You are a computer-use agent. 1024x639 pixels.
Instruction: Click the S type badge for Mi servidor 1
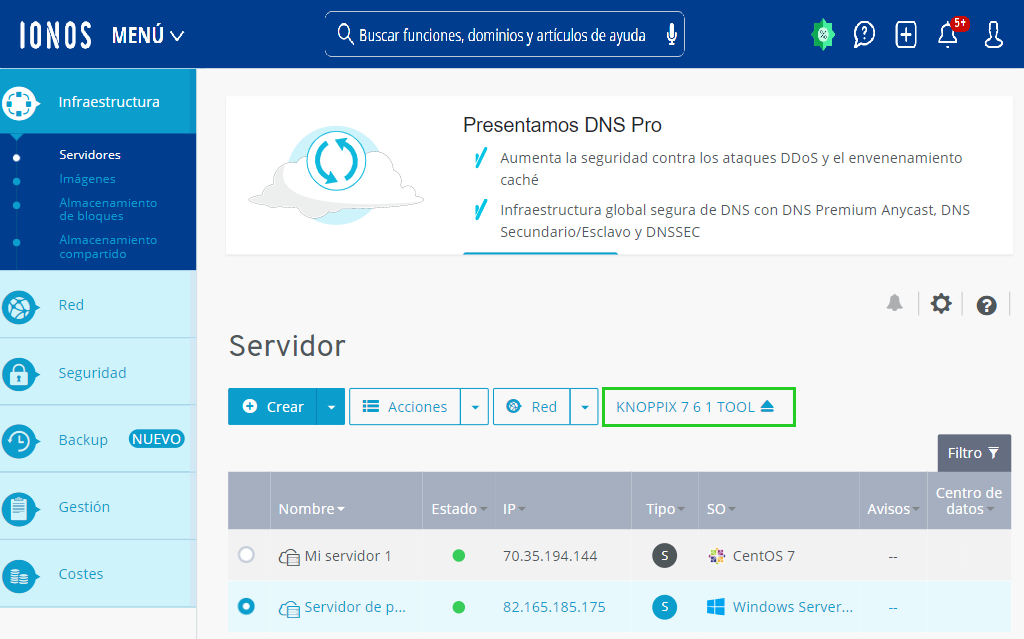pos(664,555)
